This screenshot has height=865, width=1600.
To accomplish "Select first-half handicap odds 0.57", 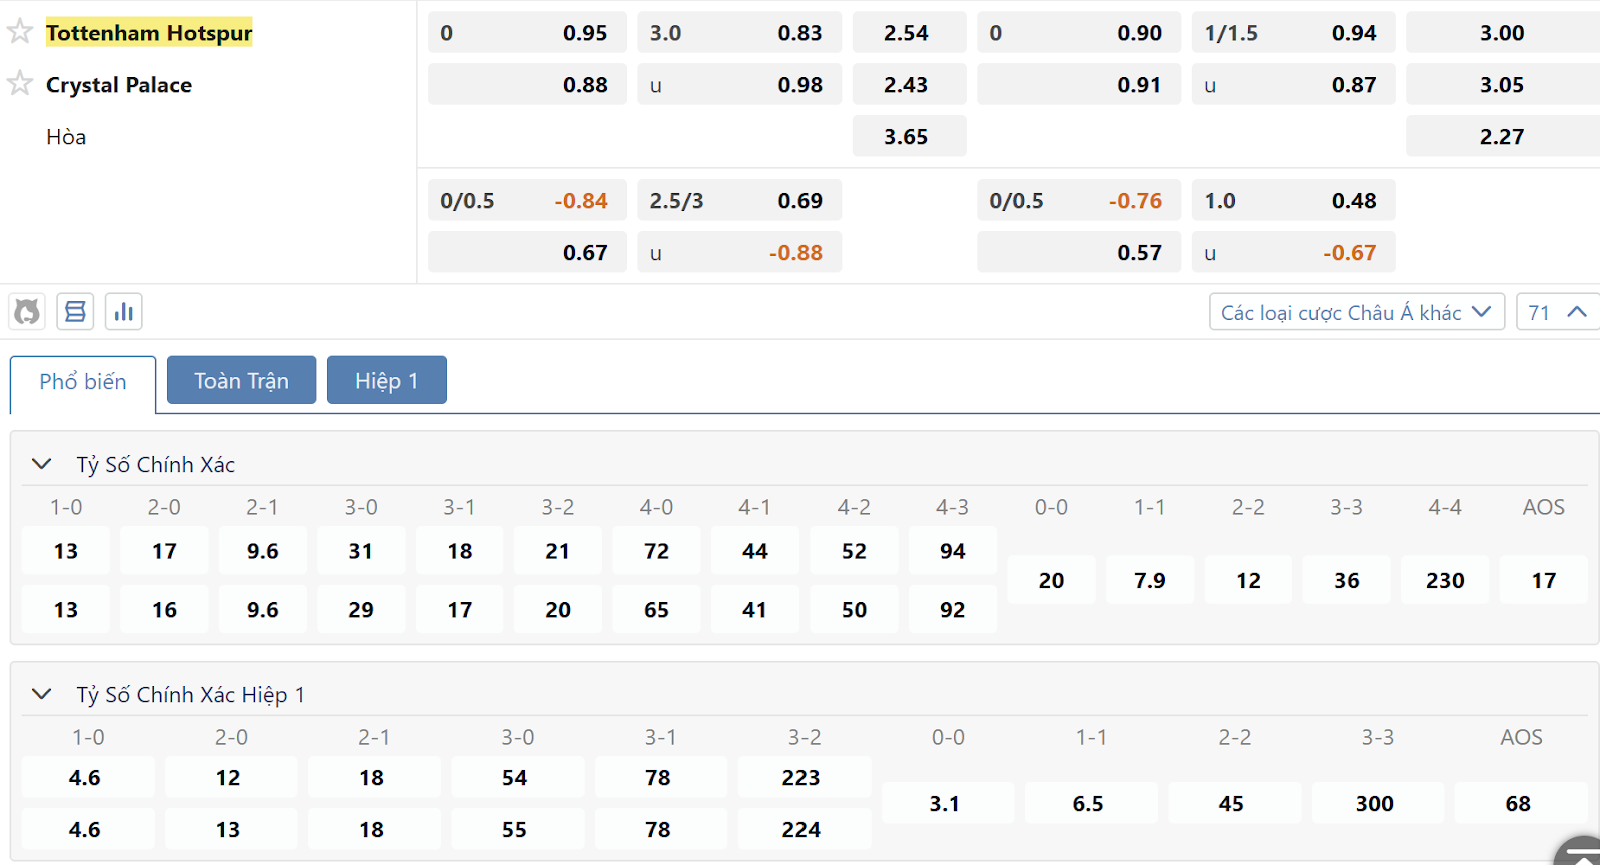I will [x=1079, y=253].
